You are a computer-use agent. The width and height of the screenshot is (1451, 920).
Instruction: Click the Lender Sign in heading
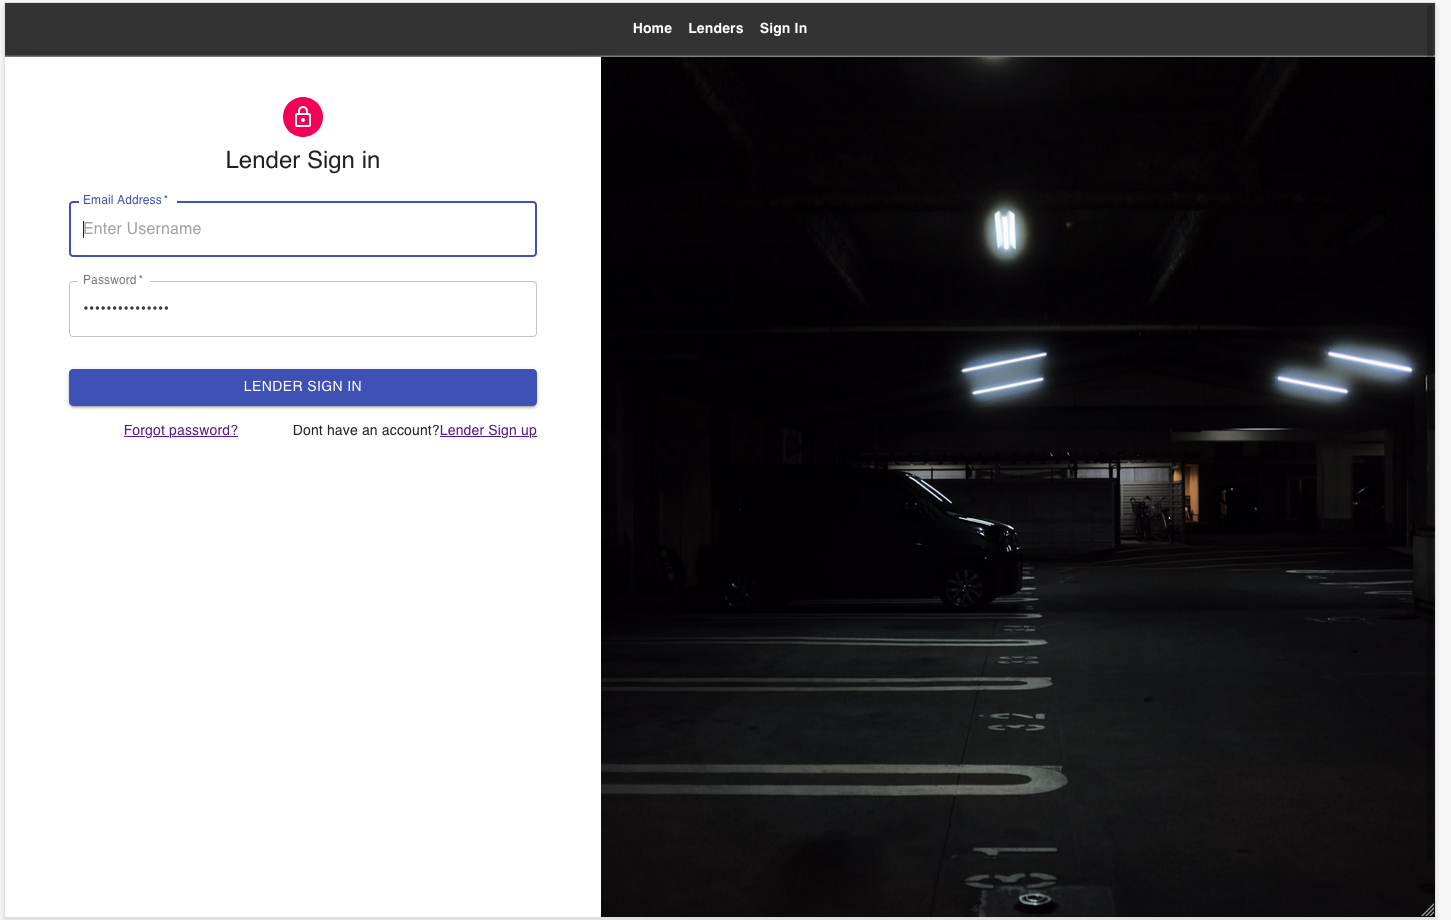(x=303, y=160)
